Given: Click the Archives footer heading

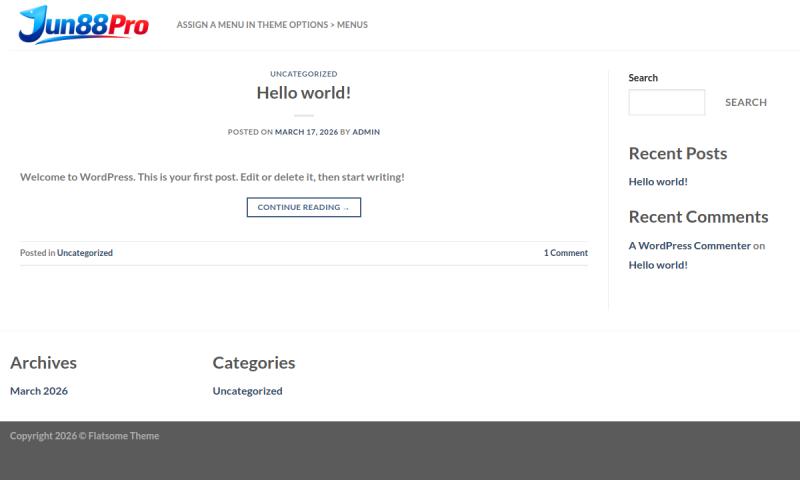Looking at the screenshot, I should click(43, 362).
